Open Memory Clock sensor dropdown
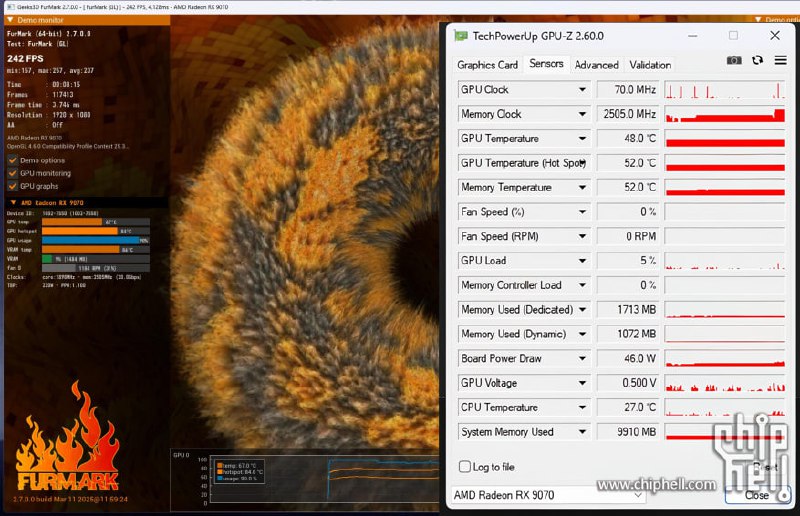This screenshot has width=800, height=516. click(582, 114)
